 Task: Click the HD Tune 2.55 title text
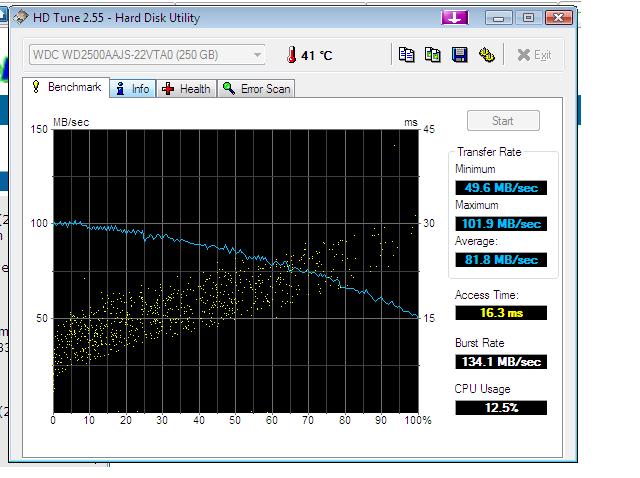click(x=116, y=18)
